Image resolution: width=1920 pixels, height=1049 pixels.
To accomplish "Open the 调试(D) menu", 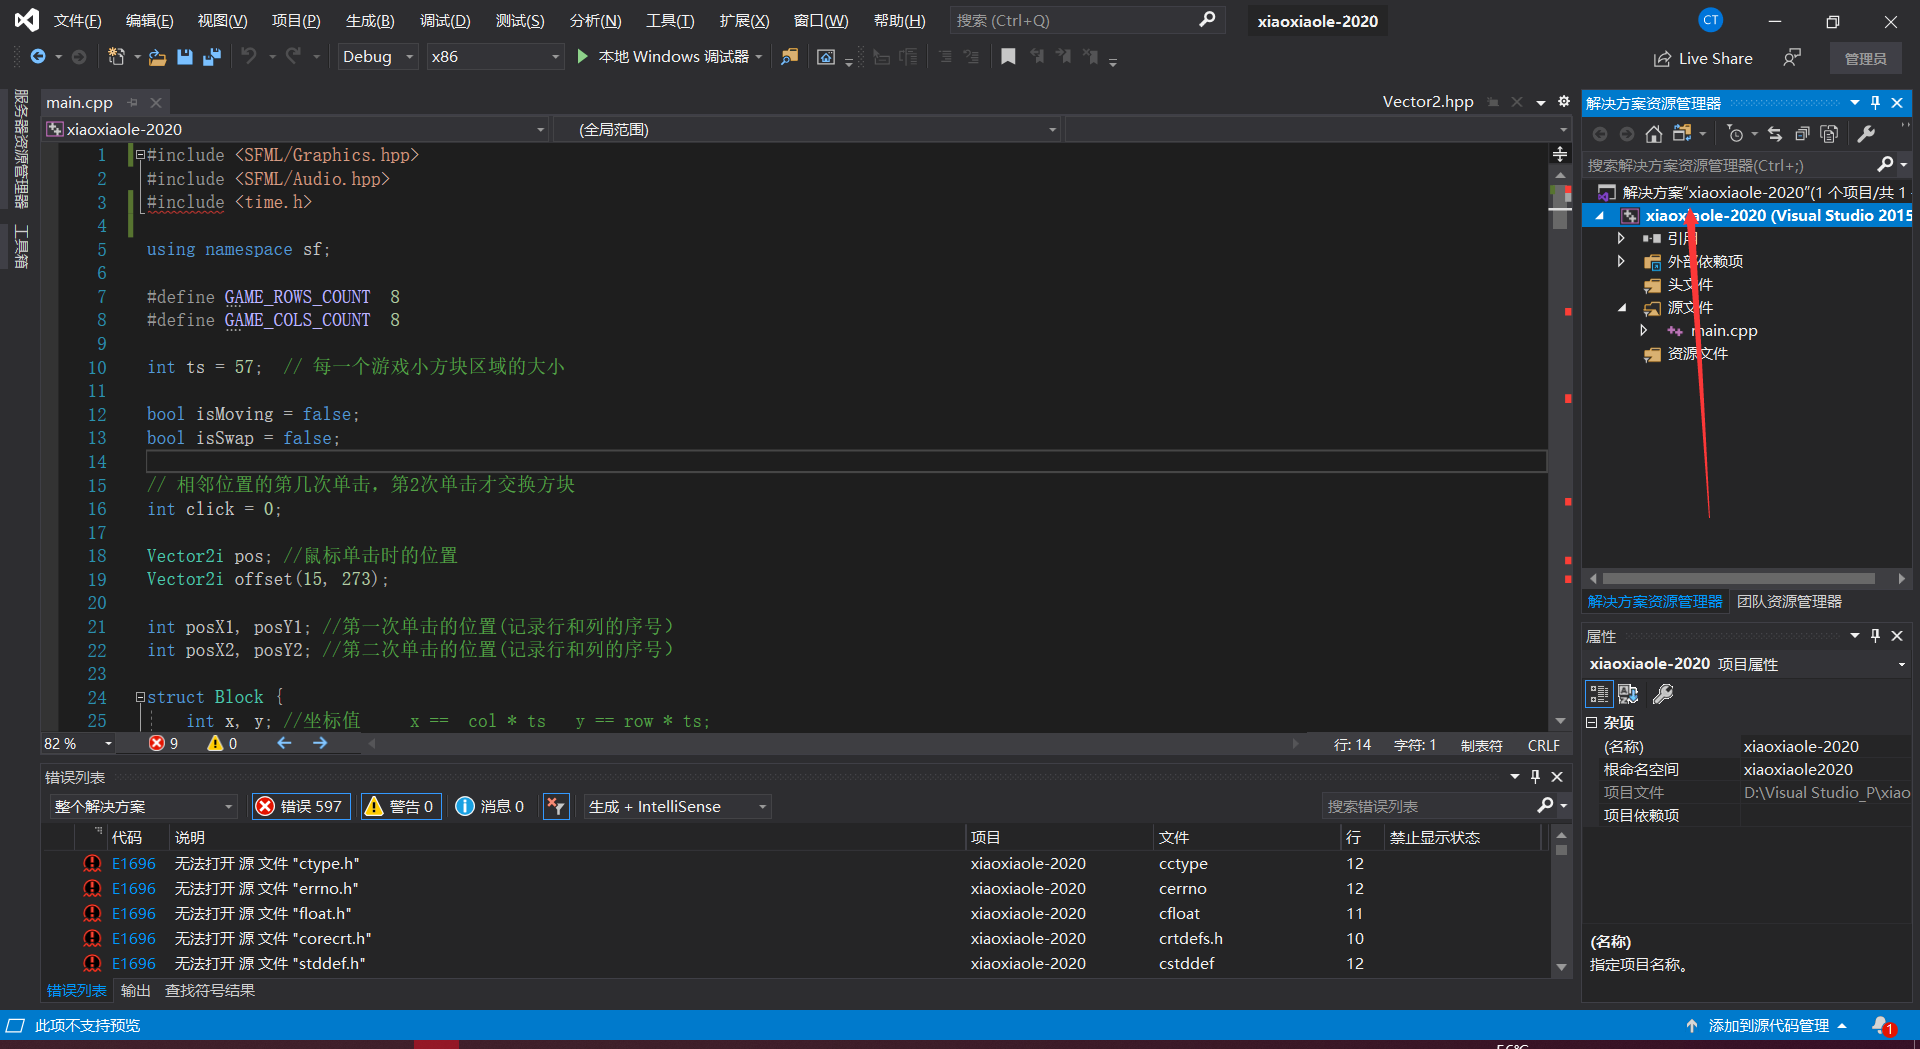I will [x=445, y=21].
